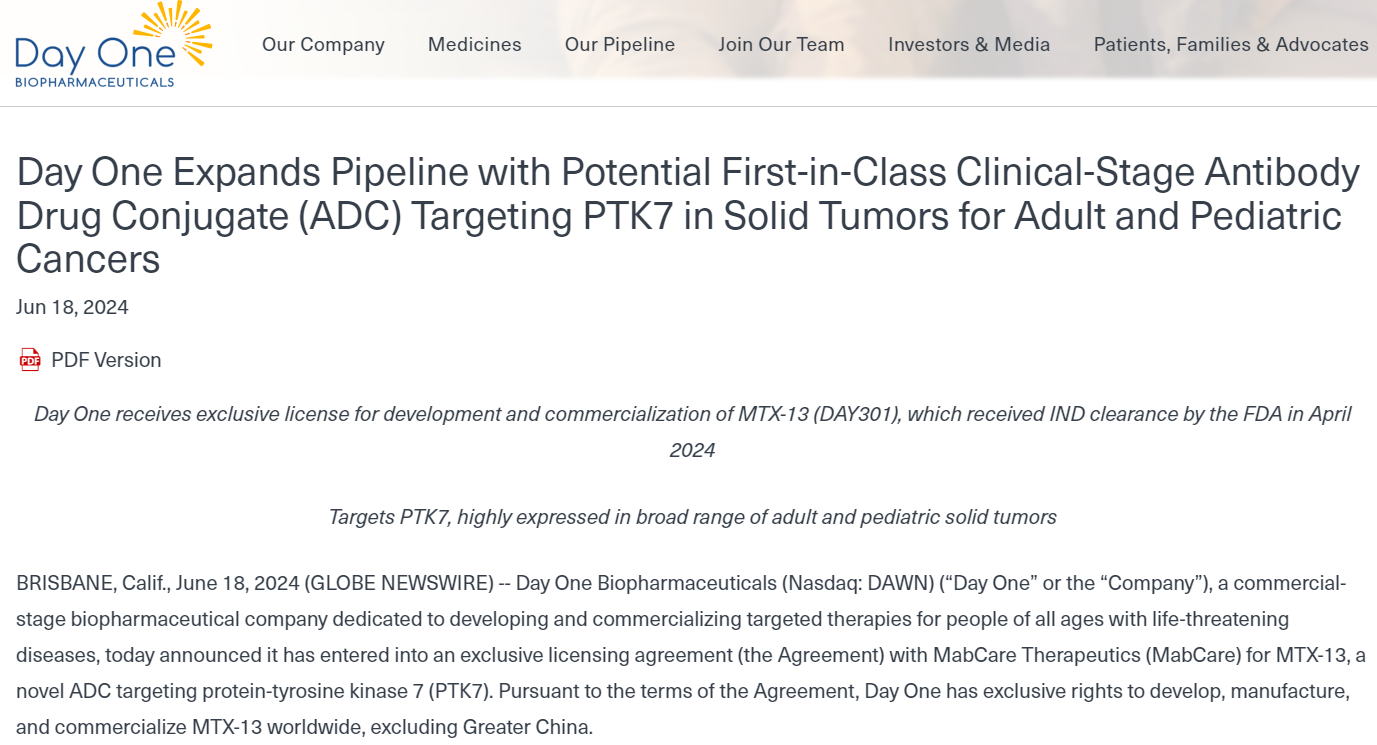1377x745 pixels.
Task: Open Investors & Media menu
Action: (968, 45)
